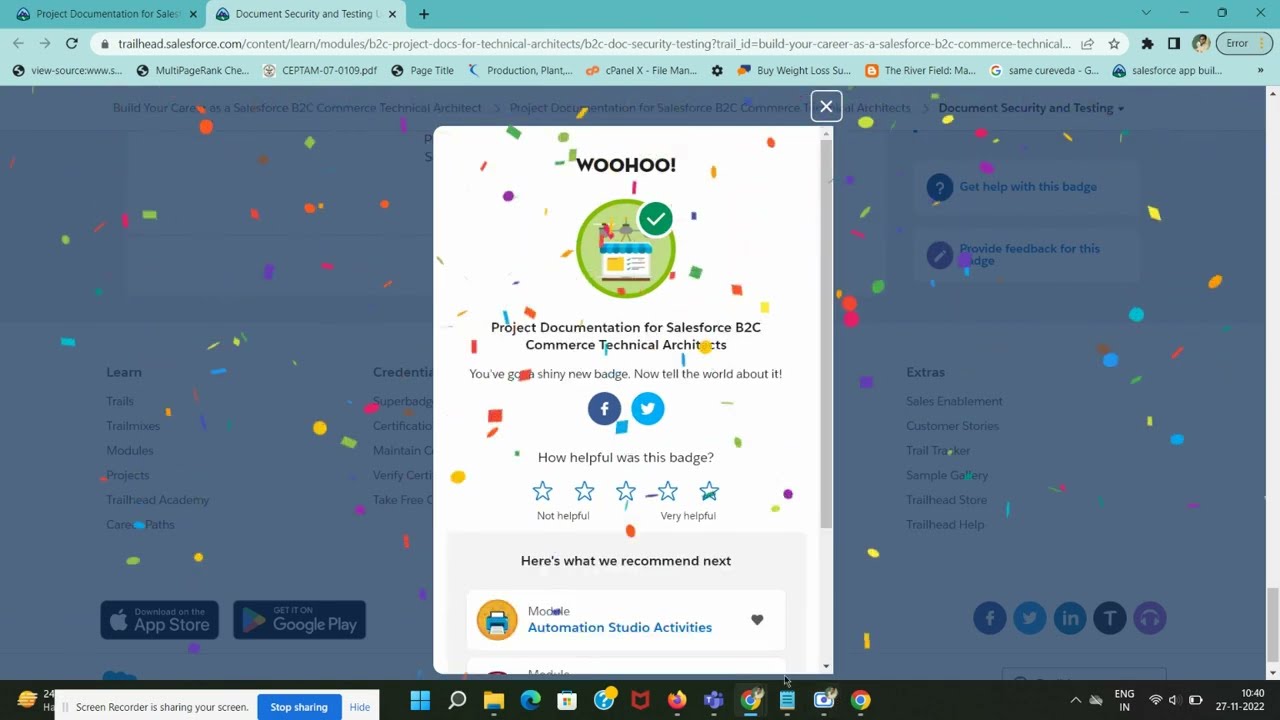Open a new browser tab

tap(424, 14)
